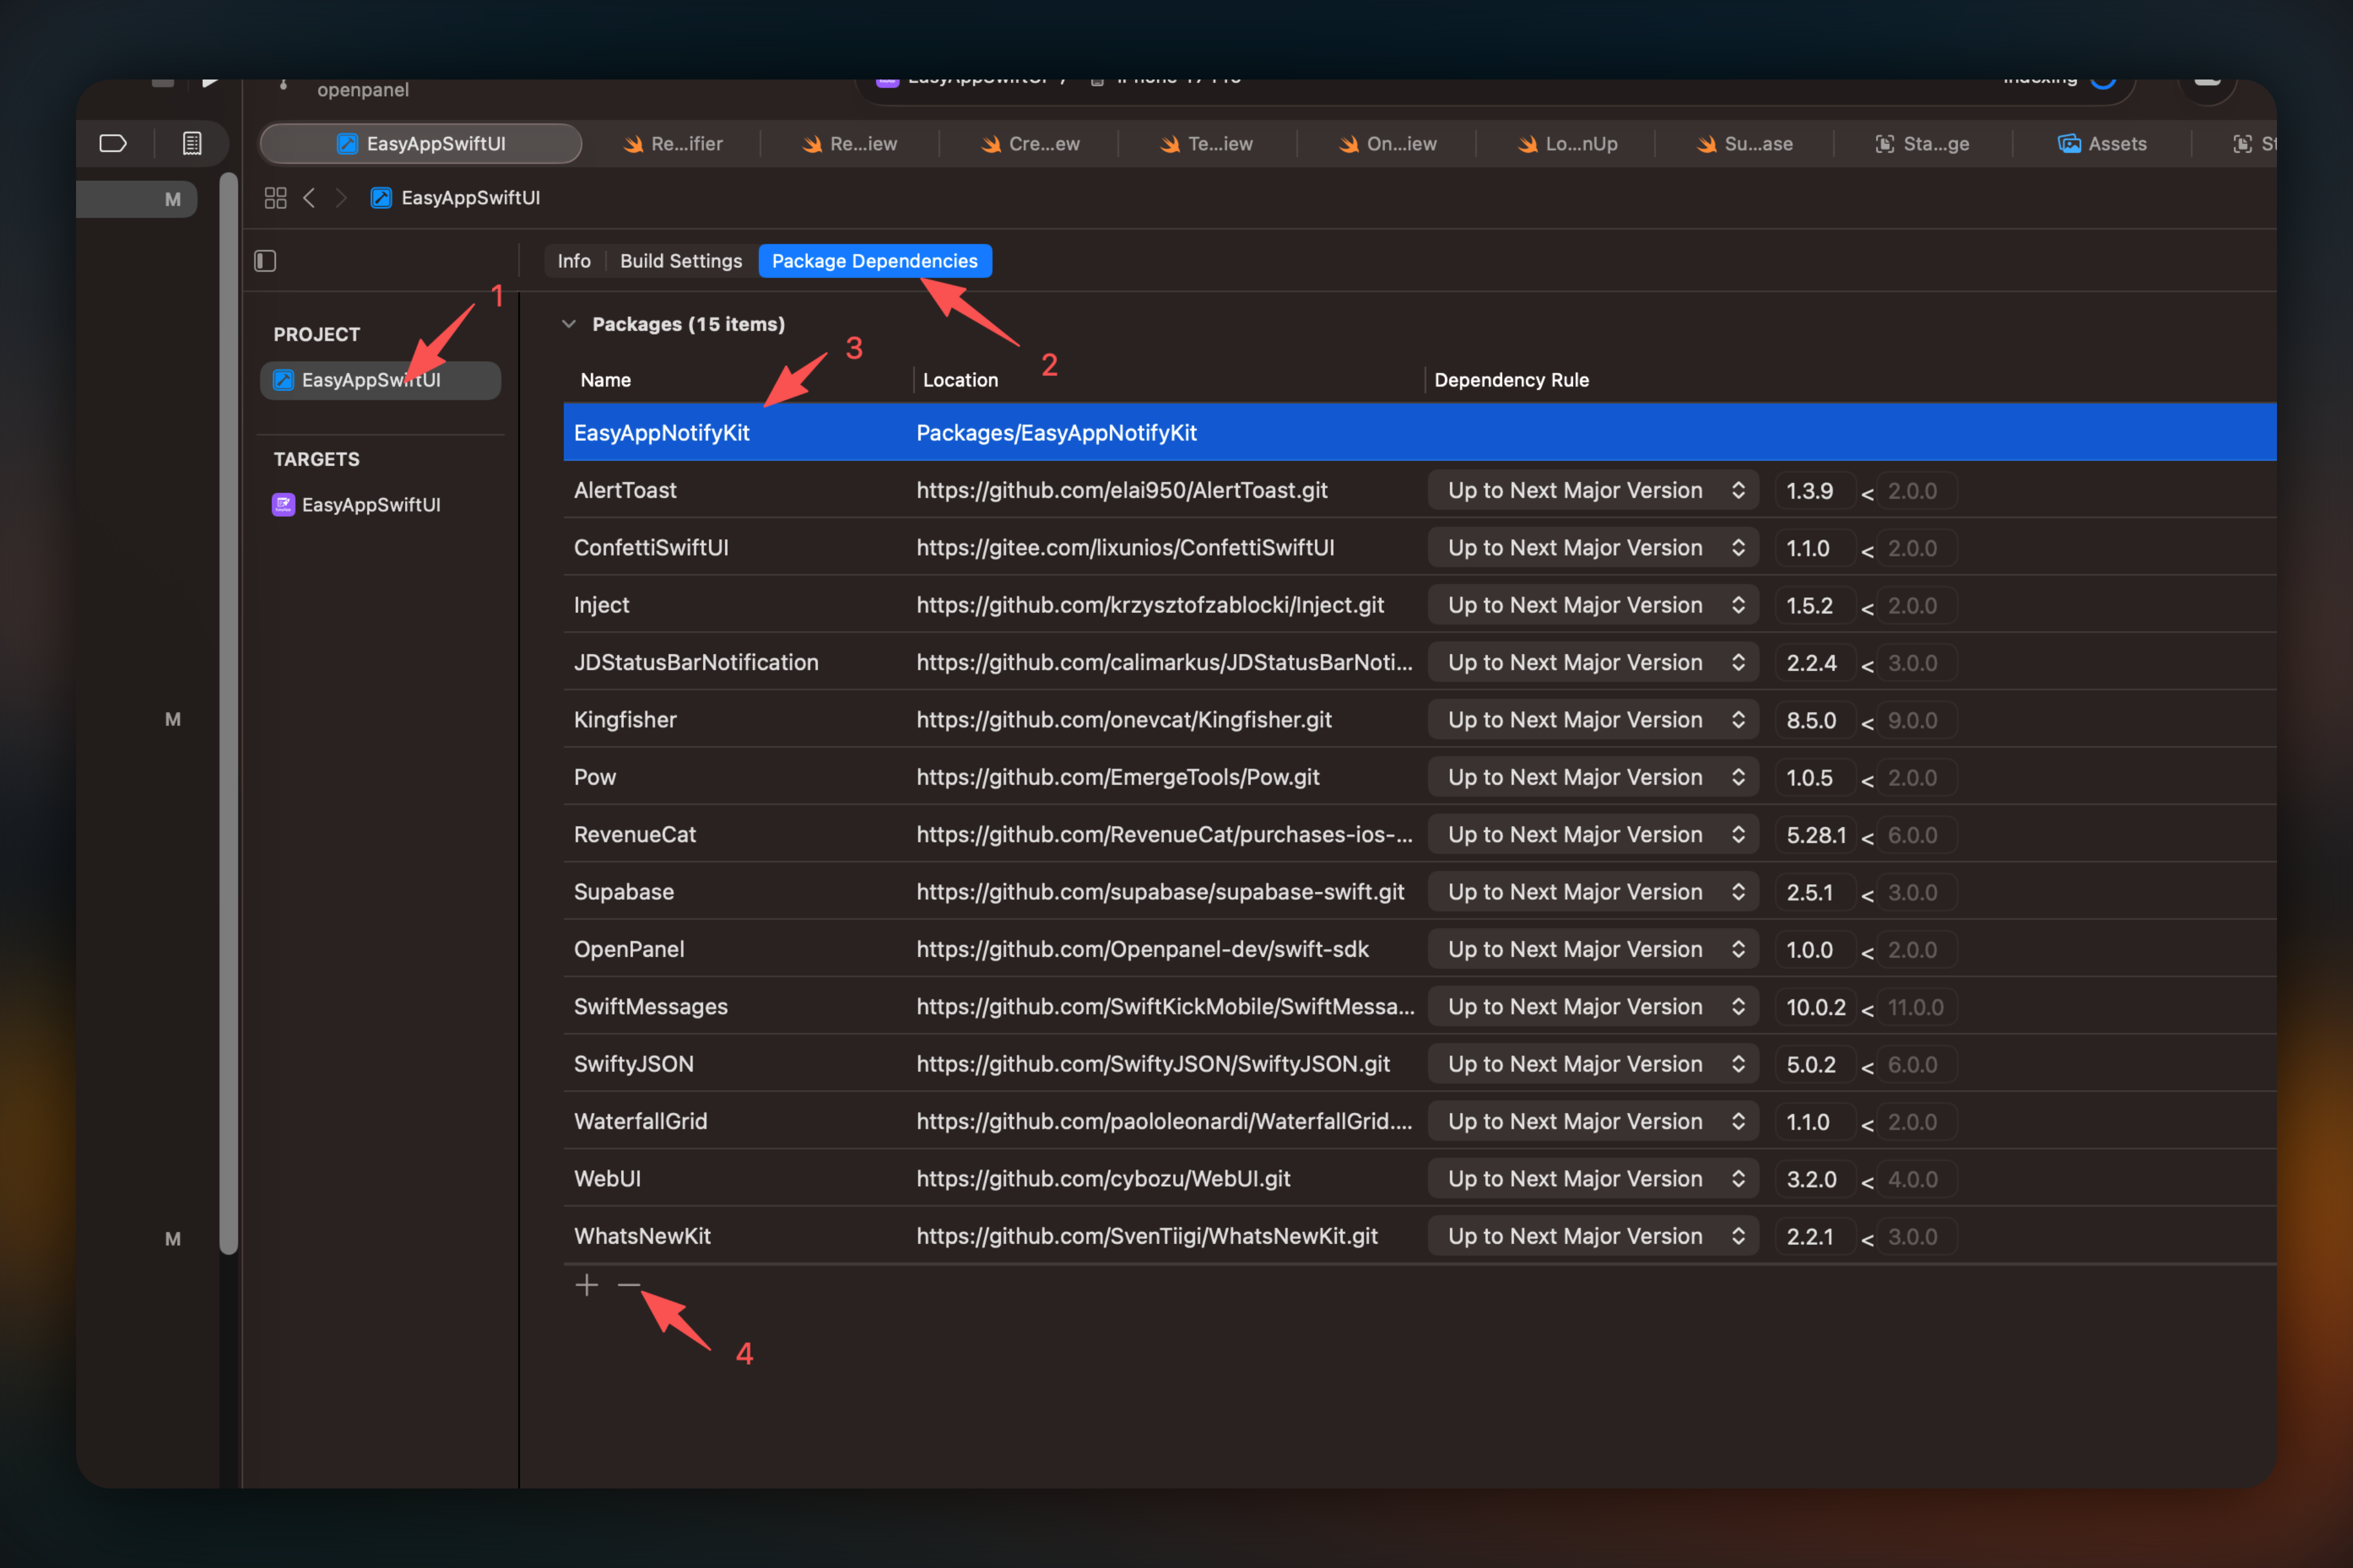Open the related items grid icon
2353x1568 pixels.
[x=275, y=198]
